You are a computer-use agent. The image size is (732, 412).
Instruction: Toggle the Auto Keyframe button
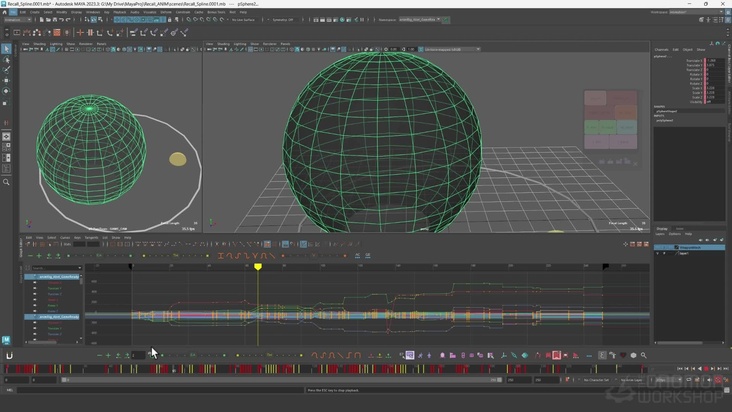coord(718,380)
